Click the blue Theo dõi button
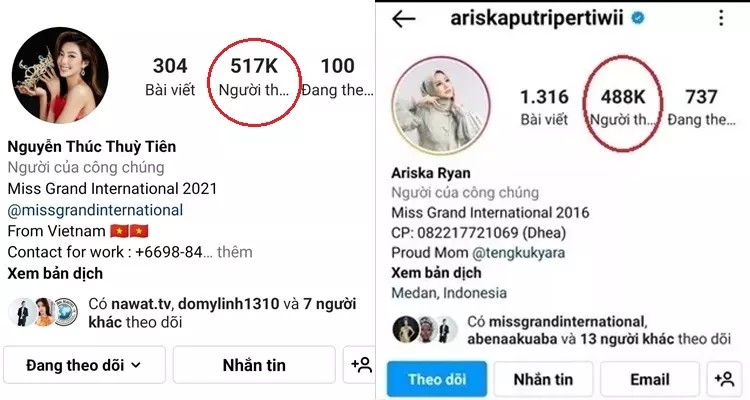 [x=437, y=379]
